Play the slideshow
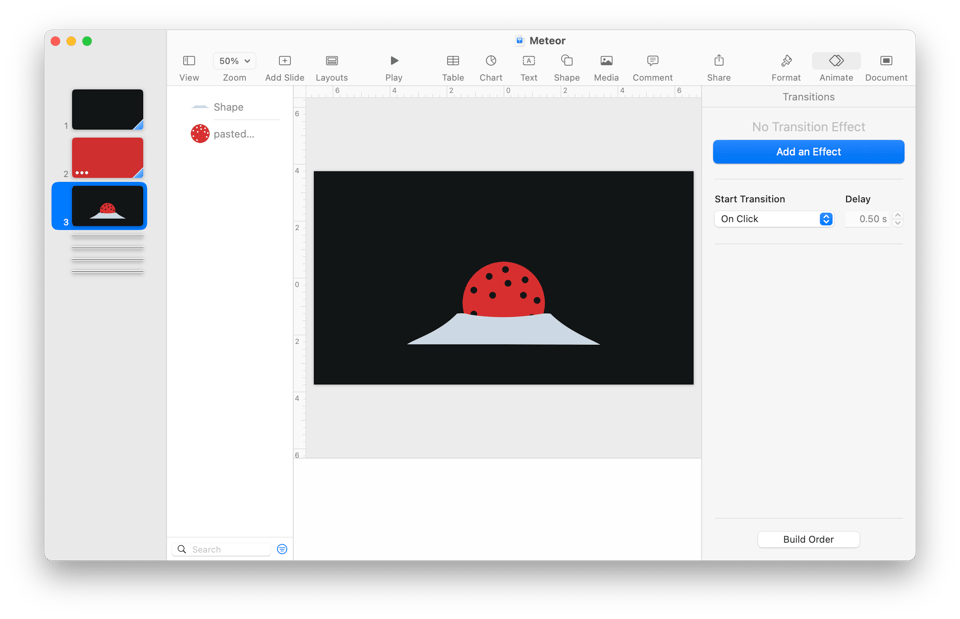 pyautogui.click(x=394, y=62)
